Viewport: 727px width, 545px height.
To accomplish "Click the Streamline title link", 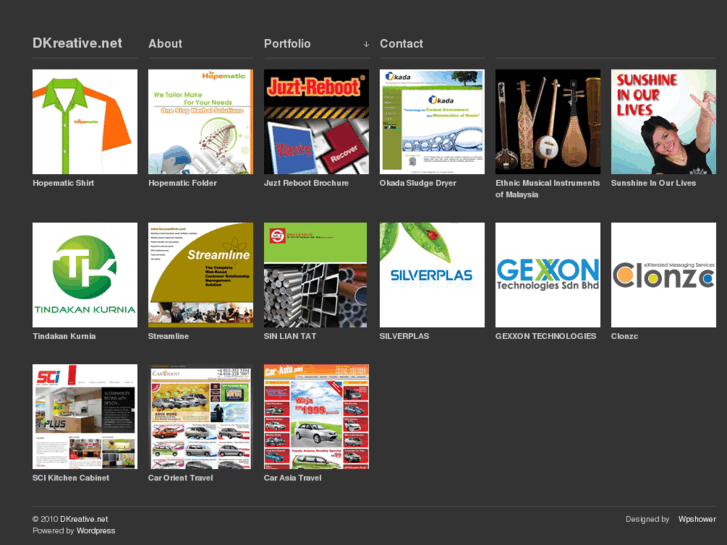I will [x=168, y=336].
